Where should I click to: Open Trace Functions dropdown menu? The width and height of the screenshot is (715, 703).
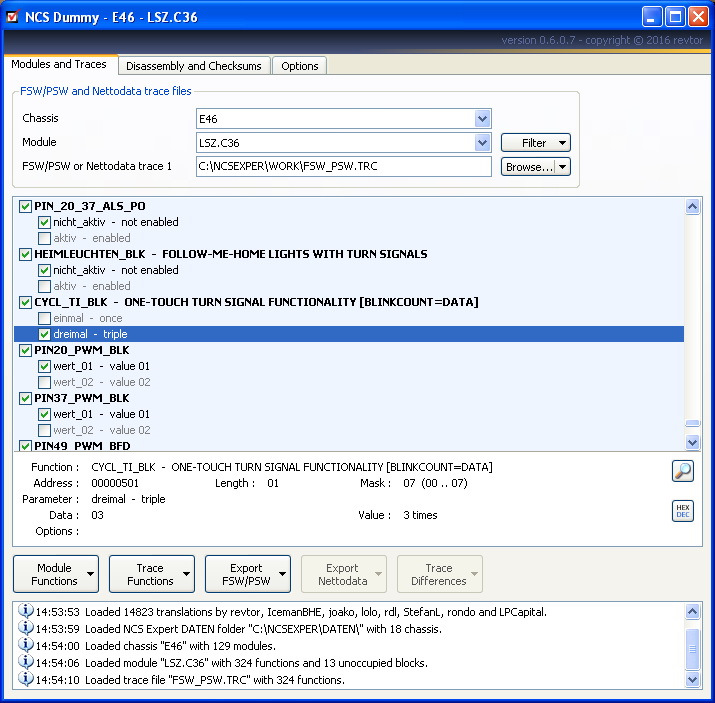(x=187, y=574)
